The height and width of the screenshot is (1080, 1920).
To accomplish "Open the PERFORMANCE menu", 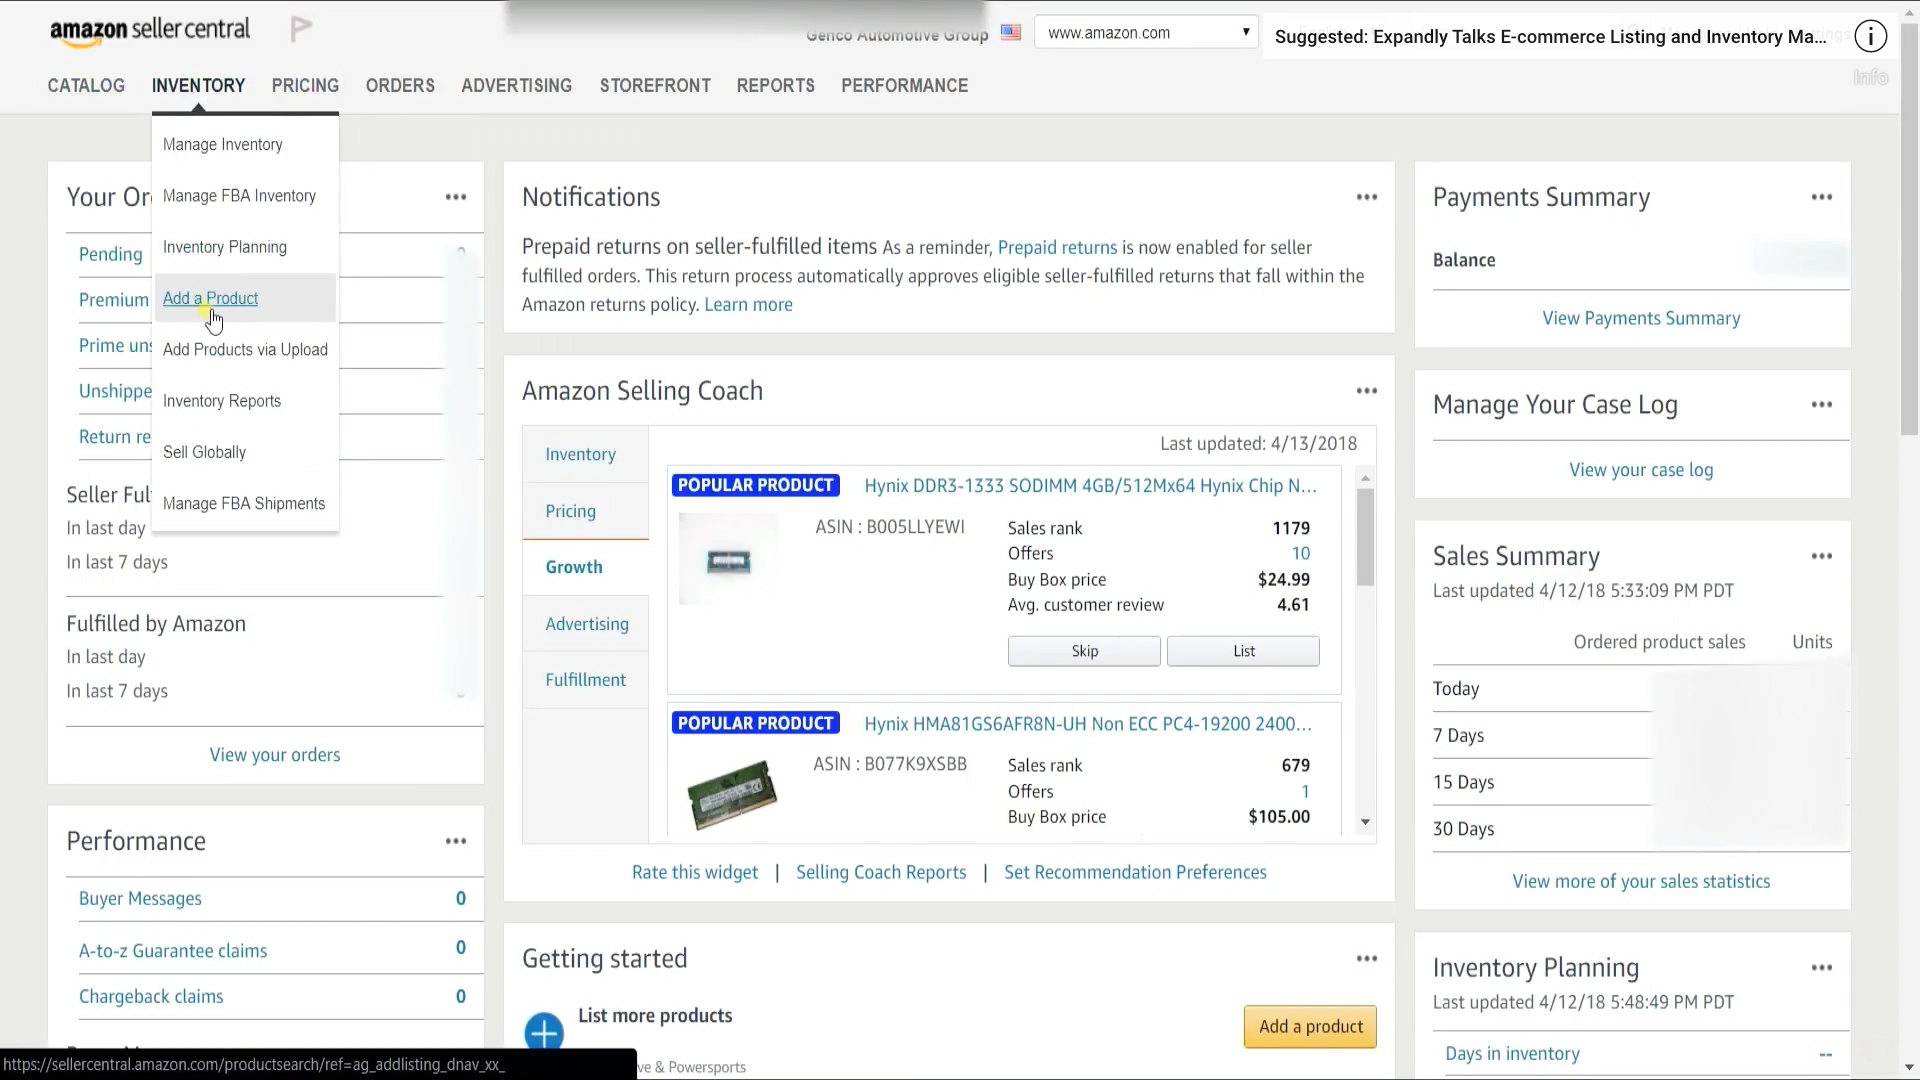I will 905,86.
